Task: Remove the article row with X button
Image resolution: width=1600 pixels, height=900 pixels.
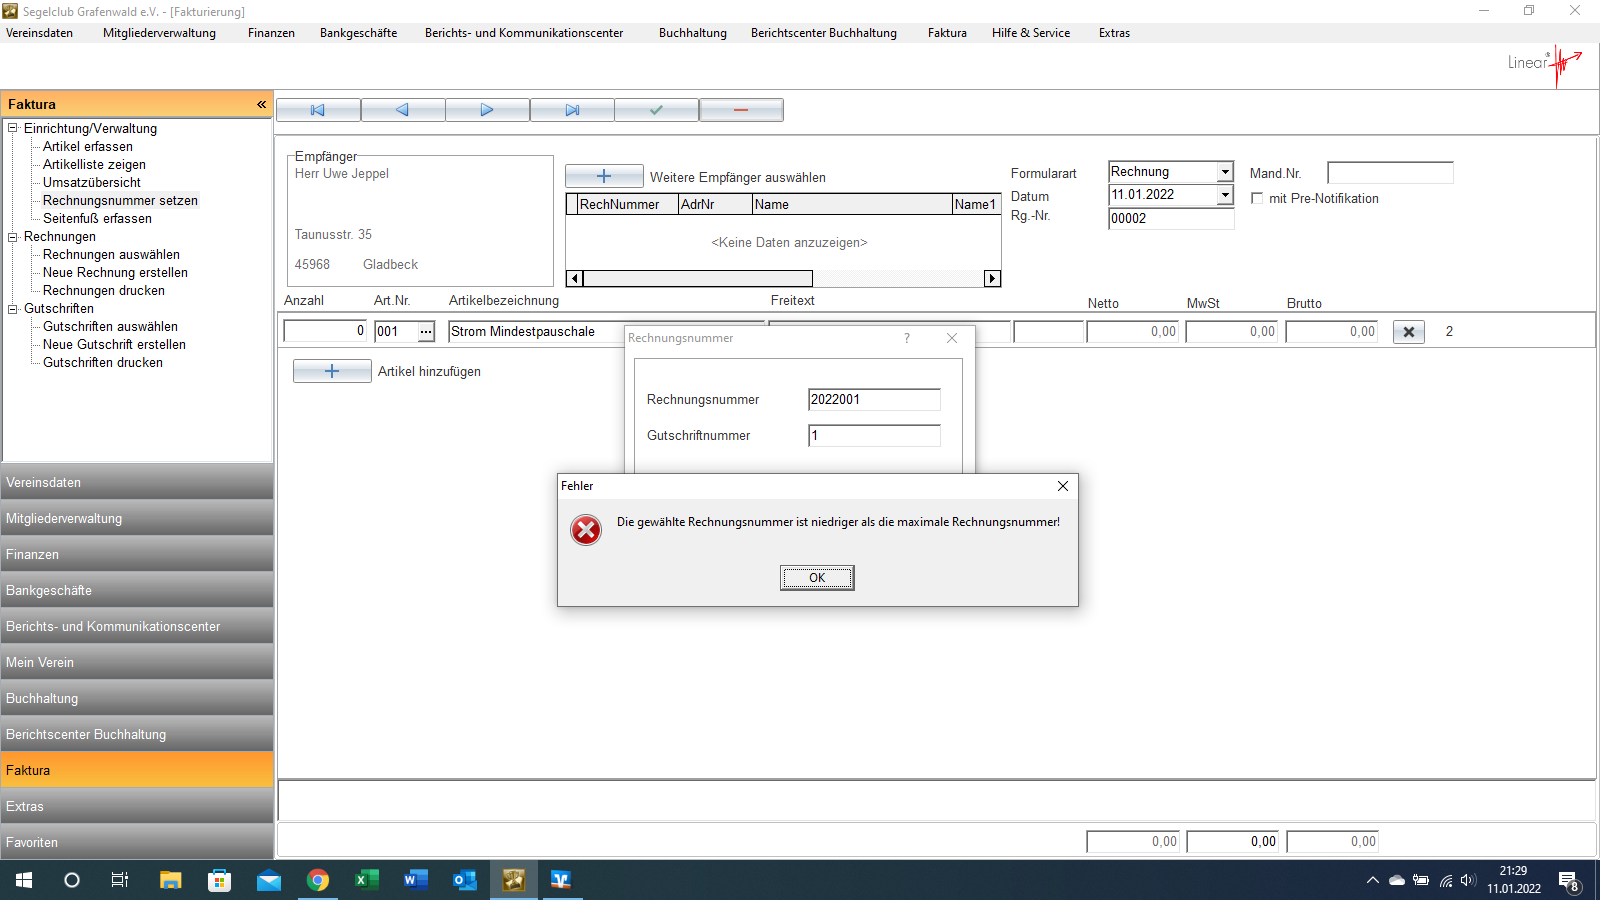Action: (x=1408, y=332)
